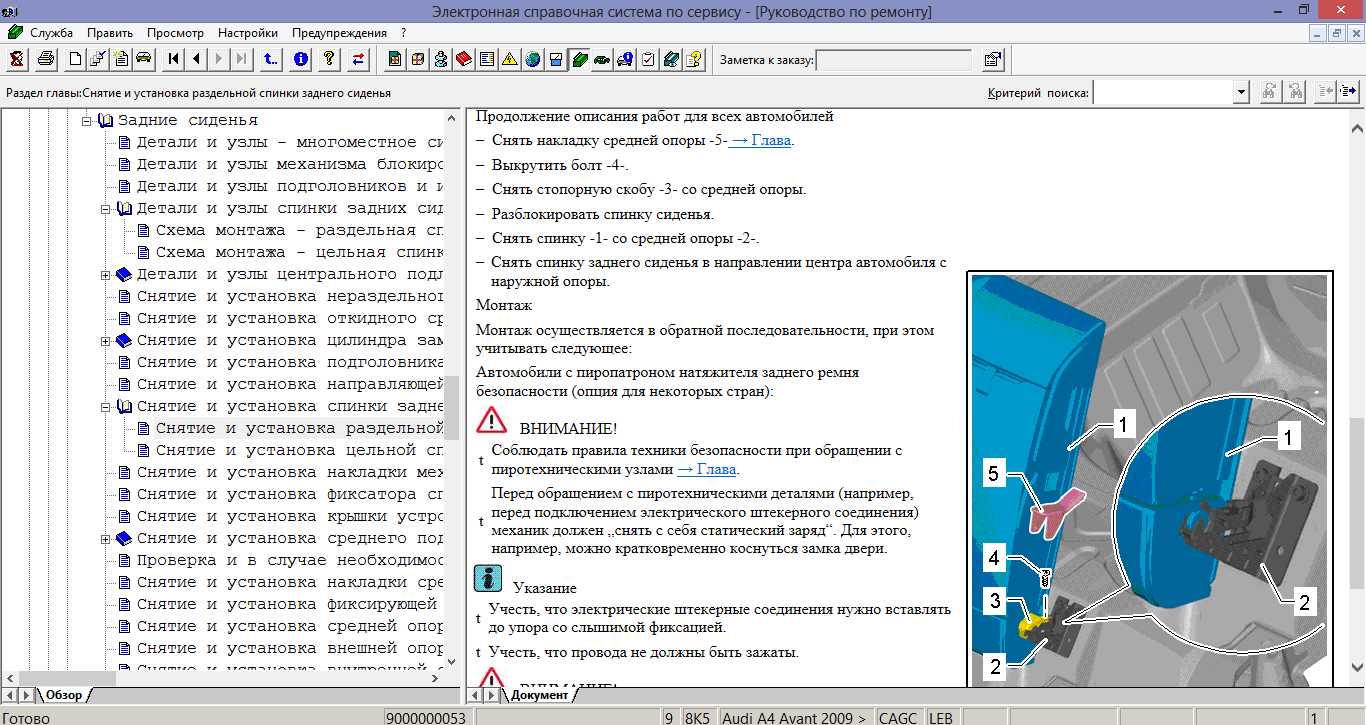
Task: Expand 'Детали и узлы центрального под' node
Action: coord(106,275)
